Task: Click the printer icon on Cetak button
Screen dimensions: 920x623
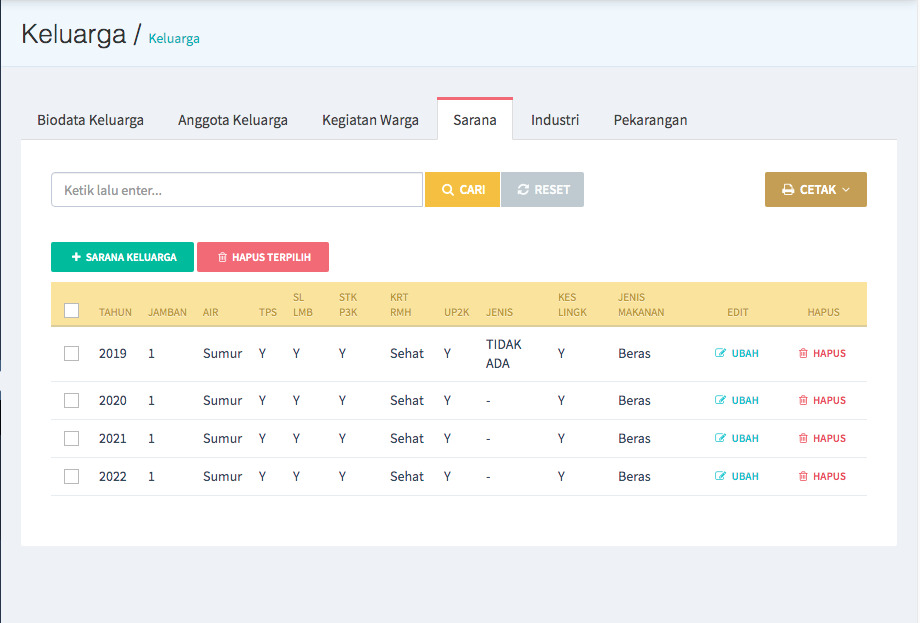Action: coord(788,190)
